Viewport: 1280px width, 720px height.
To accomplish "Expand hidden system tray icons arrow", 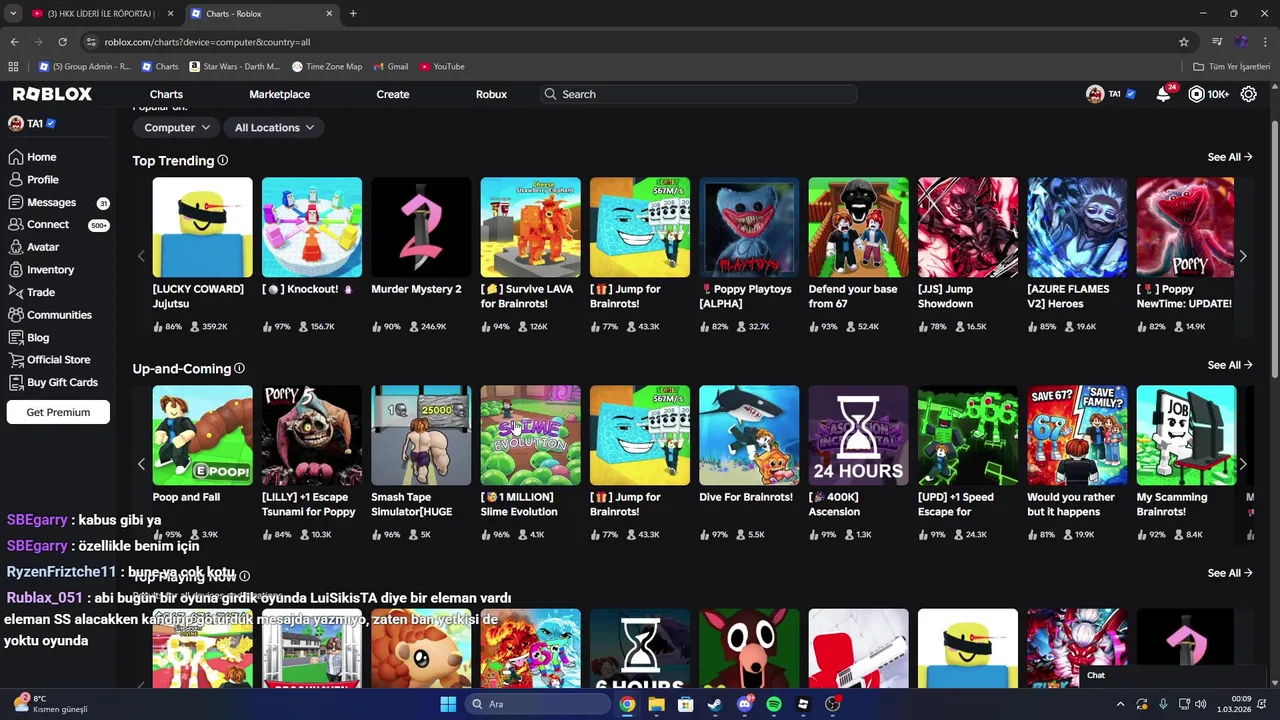I will click(1120, 704).
